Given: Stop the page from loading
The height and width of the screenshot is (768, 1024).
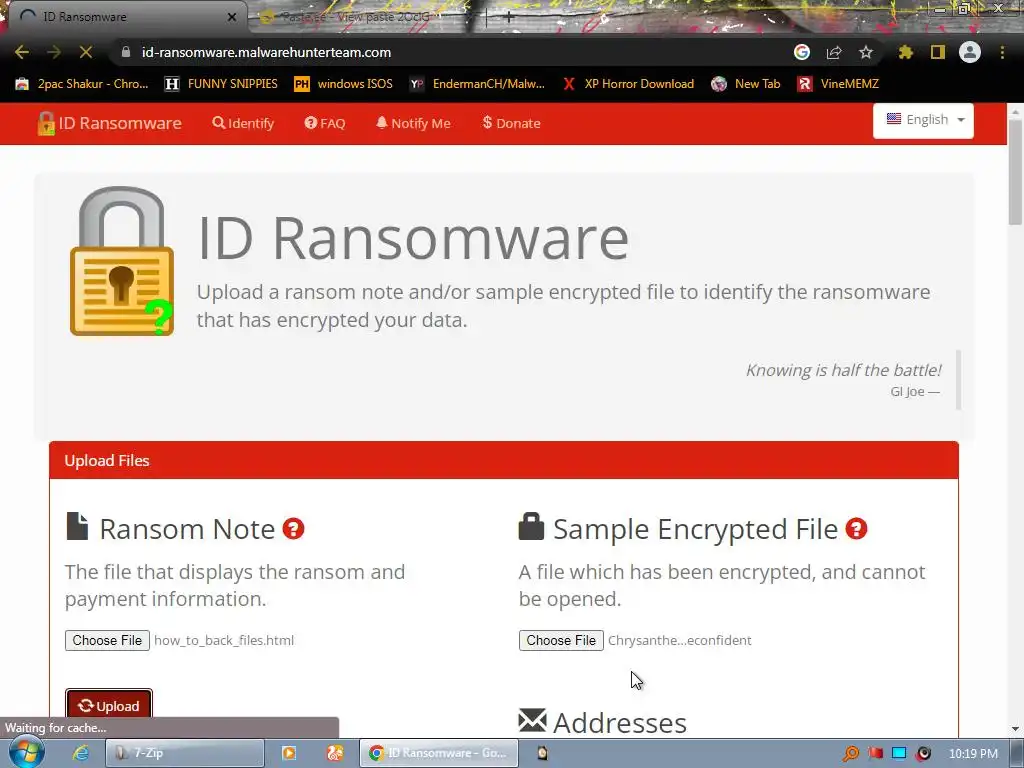Looking at the screenshot, I should point(86,52).
